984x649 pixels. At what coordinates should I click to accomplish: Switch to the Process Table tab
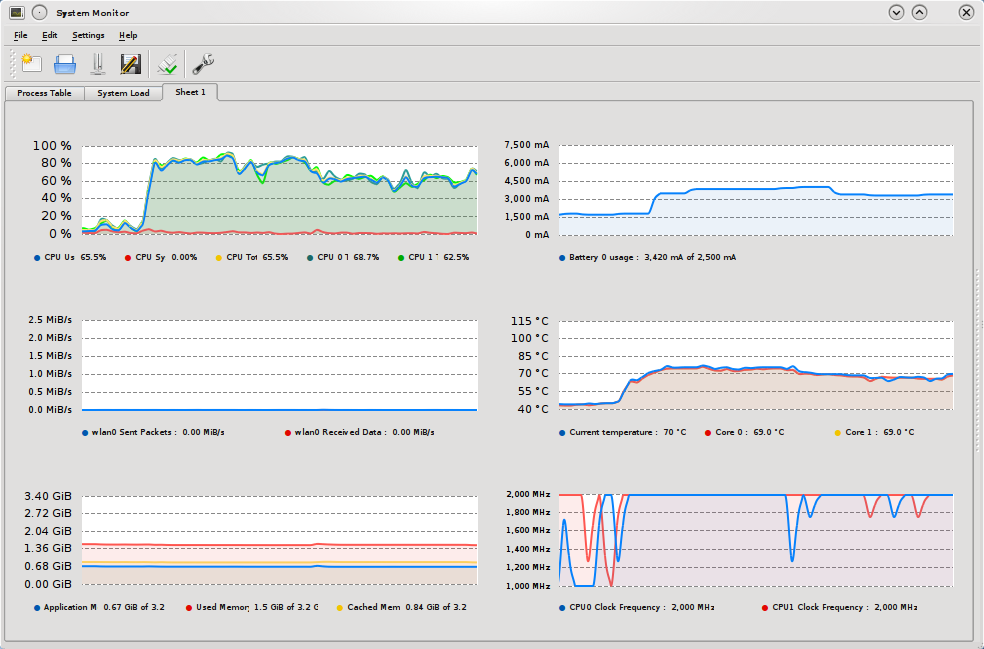[44, 93]
